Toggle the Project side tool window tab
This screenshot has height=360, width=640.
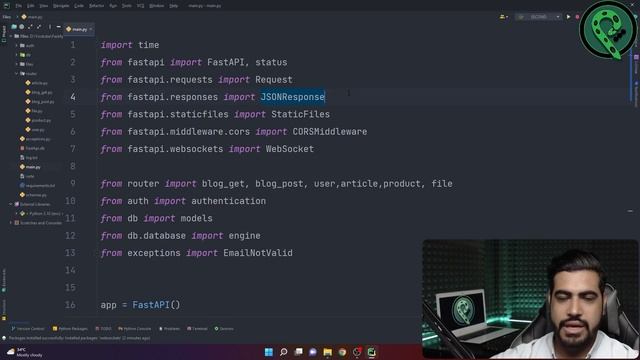pyautogui.click(x=4, y=34)
